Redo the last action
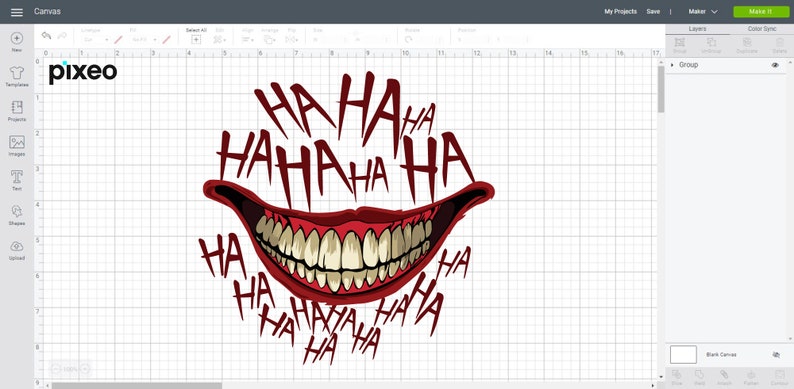 point(62,35)
